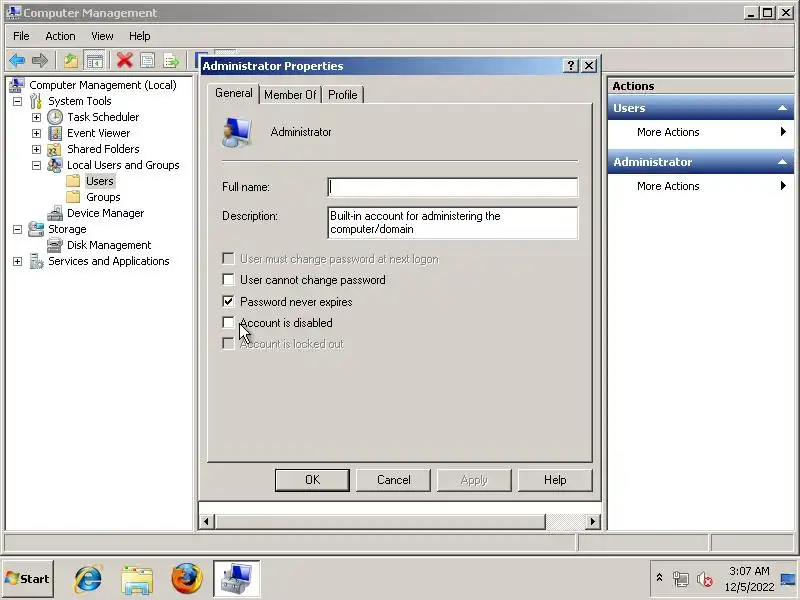800x600 pixels.
Task: Click the Up one level folder icon
Action: coord(71,61)
